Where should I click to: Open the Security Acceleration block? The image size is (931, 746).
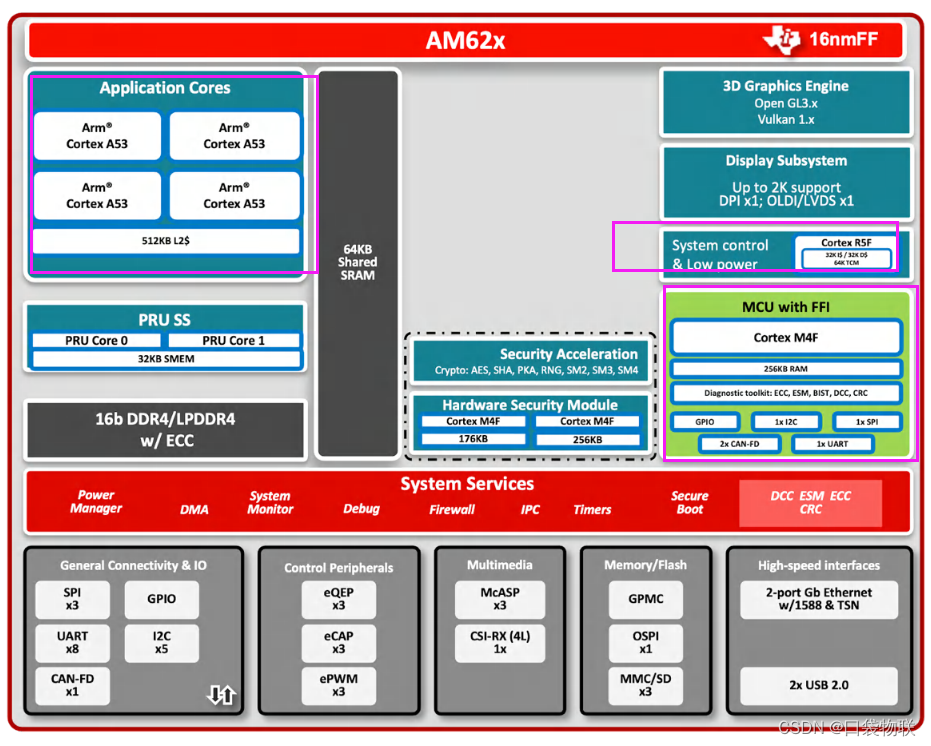(x=531, y=362)
